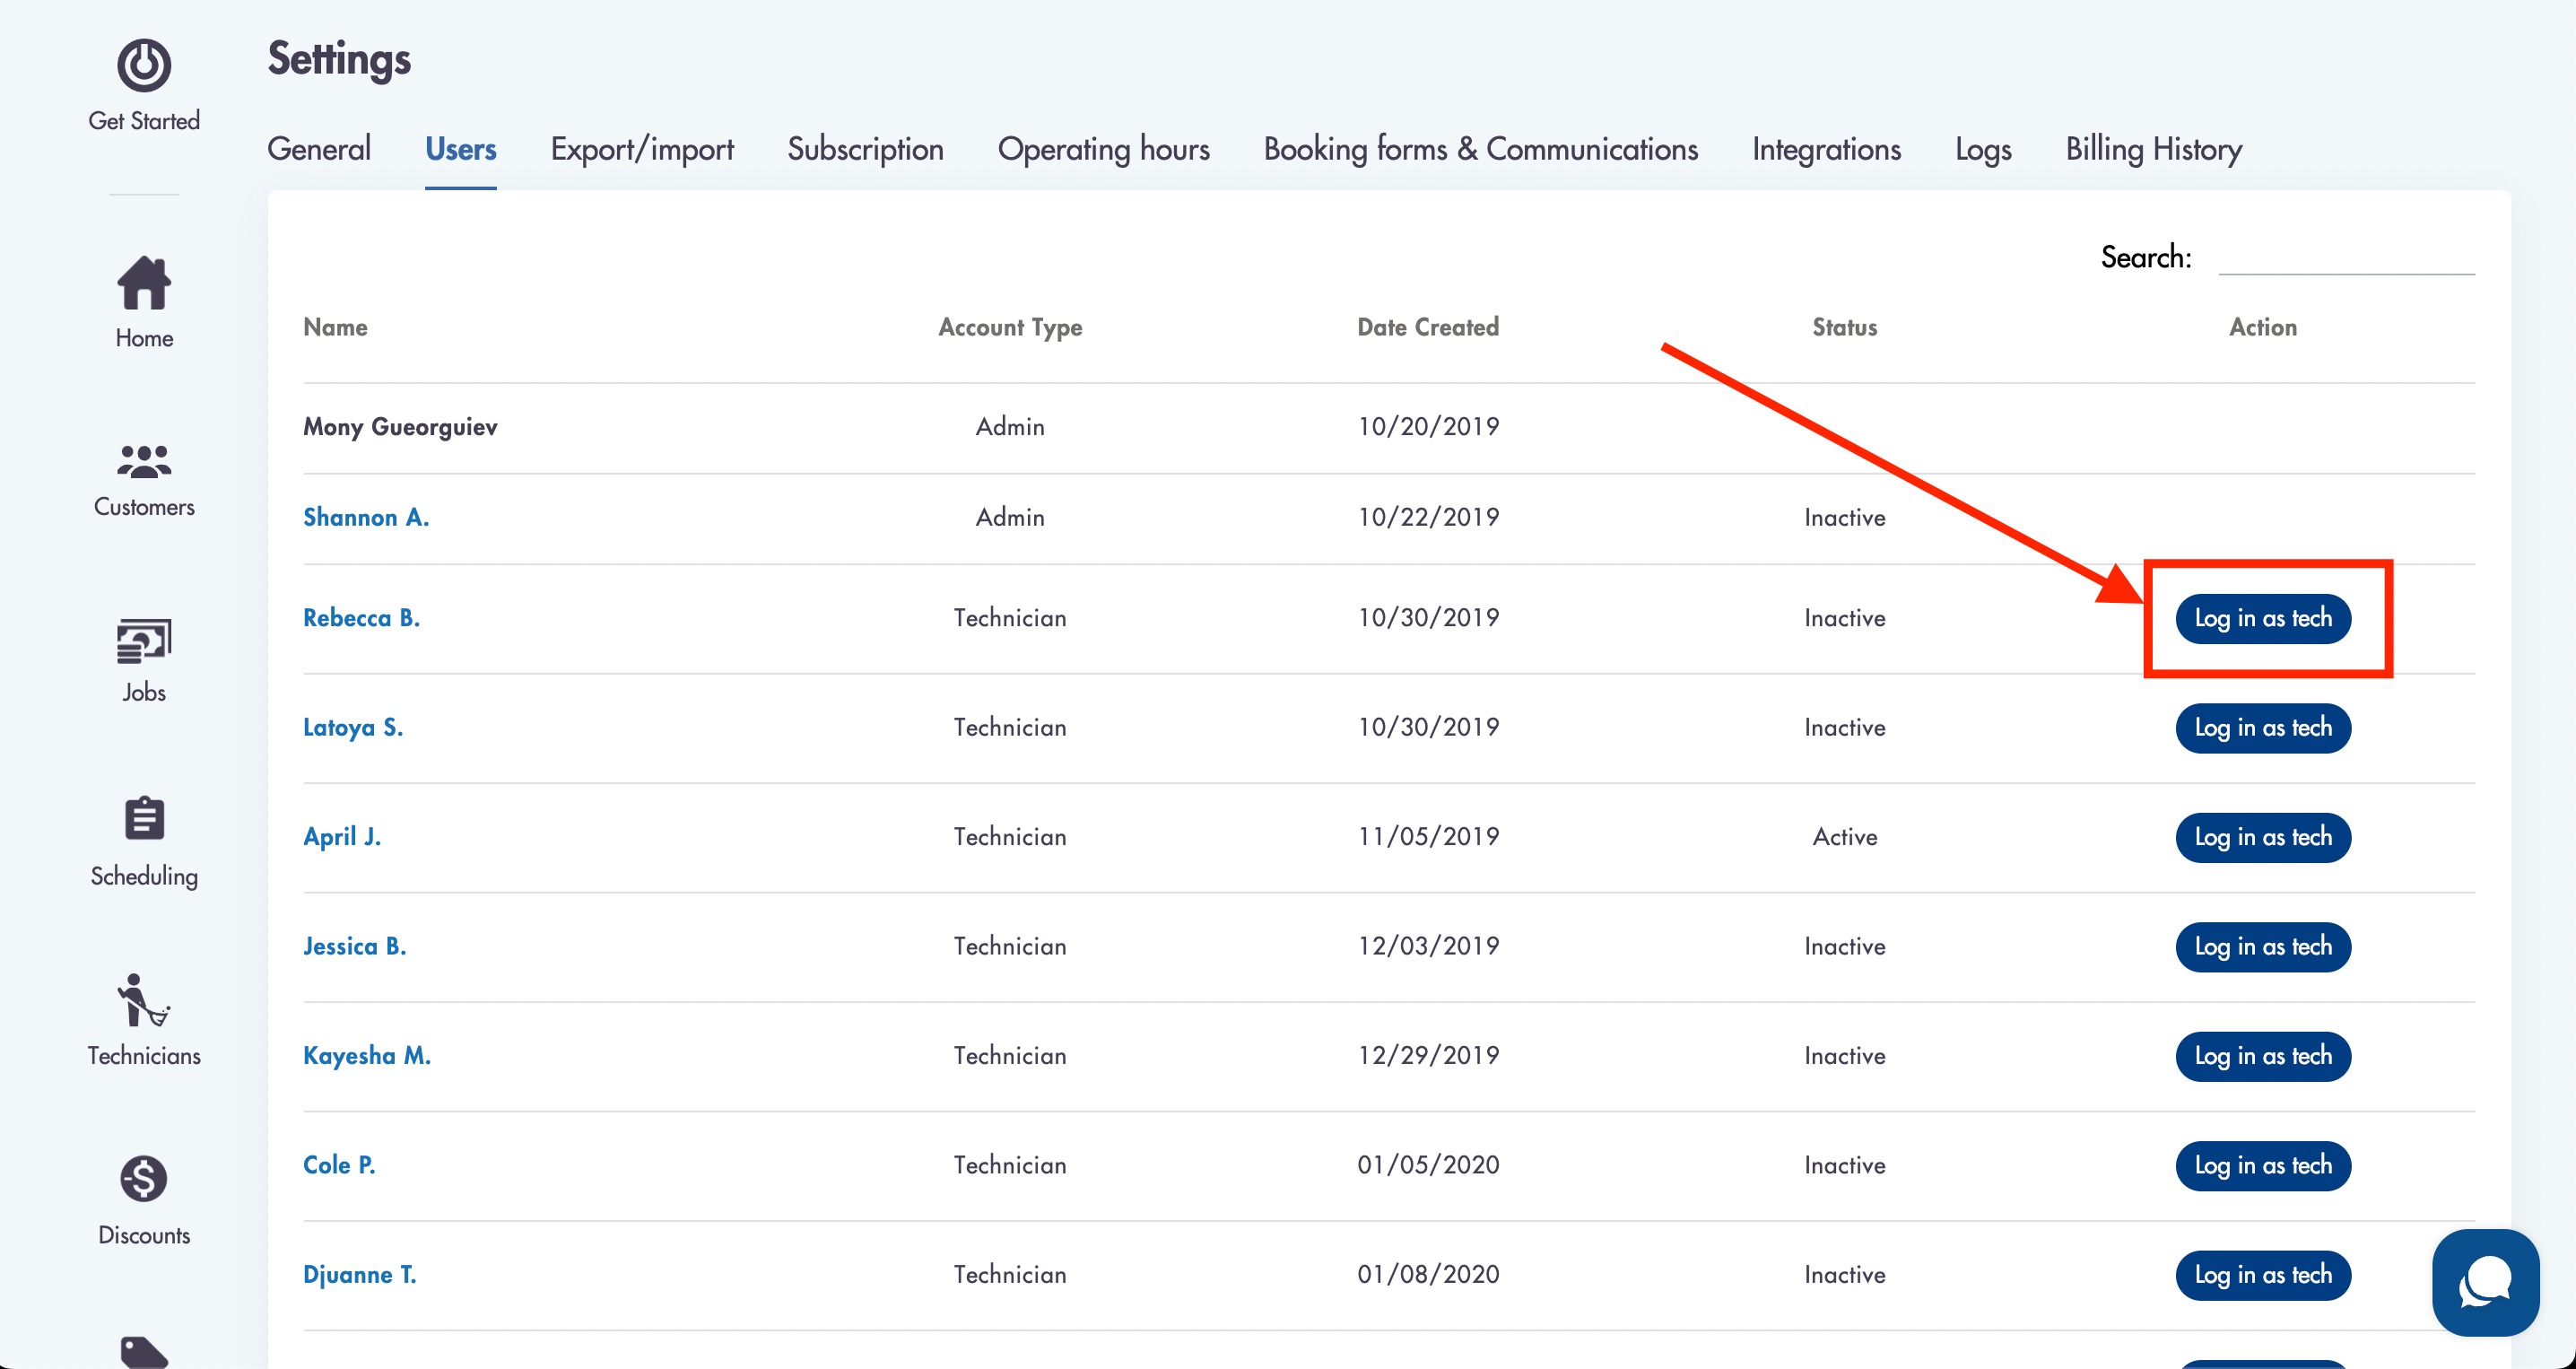The width and height of the screenshot is (2576, 1369).
Task: Open the Export/import tab
Action: (x=642, y=149)
